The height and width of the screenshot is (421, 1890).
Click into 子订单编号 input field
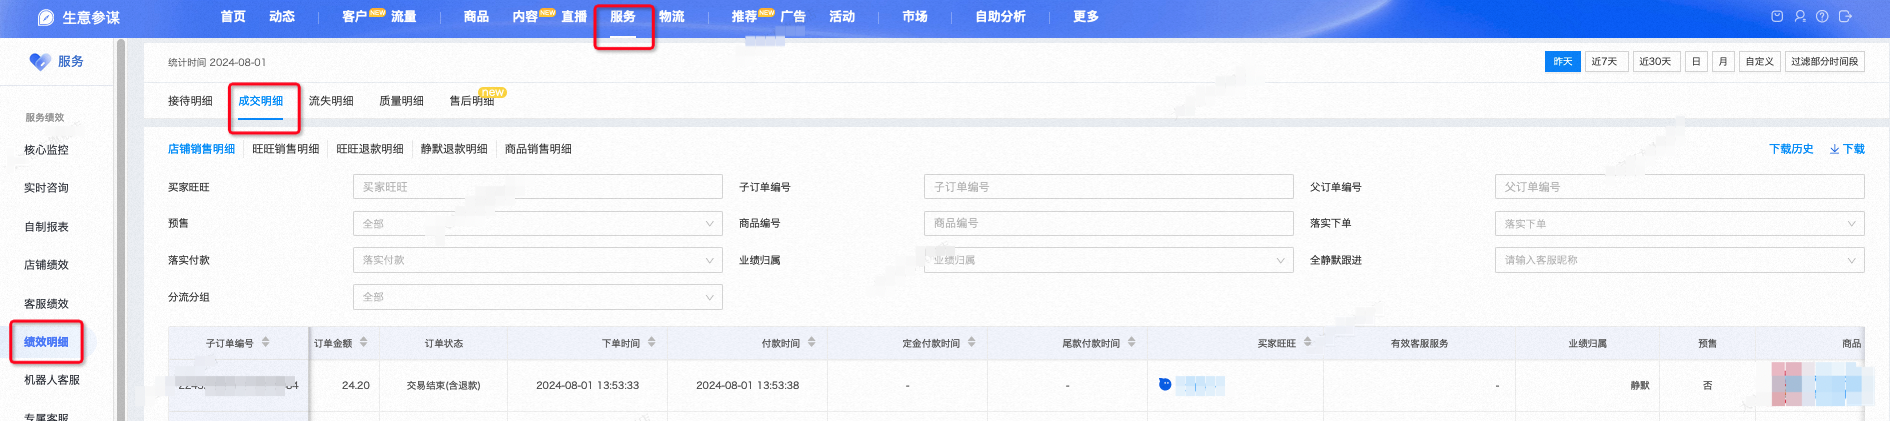[1109, 187]
